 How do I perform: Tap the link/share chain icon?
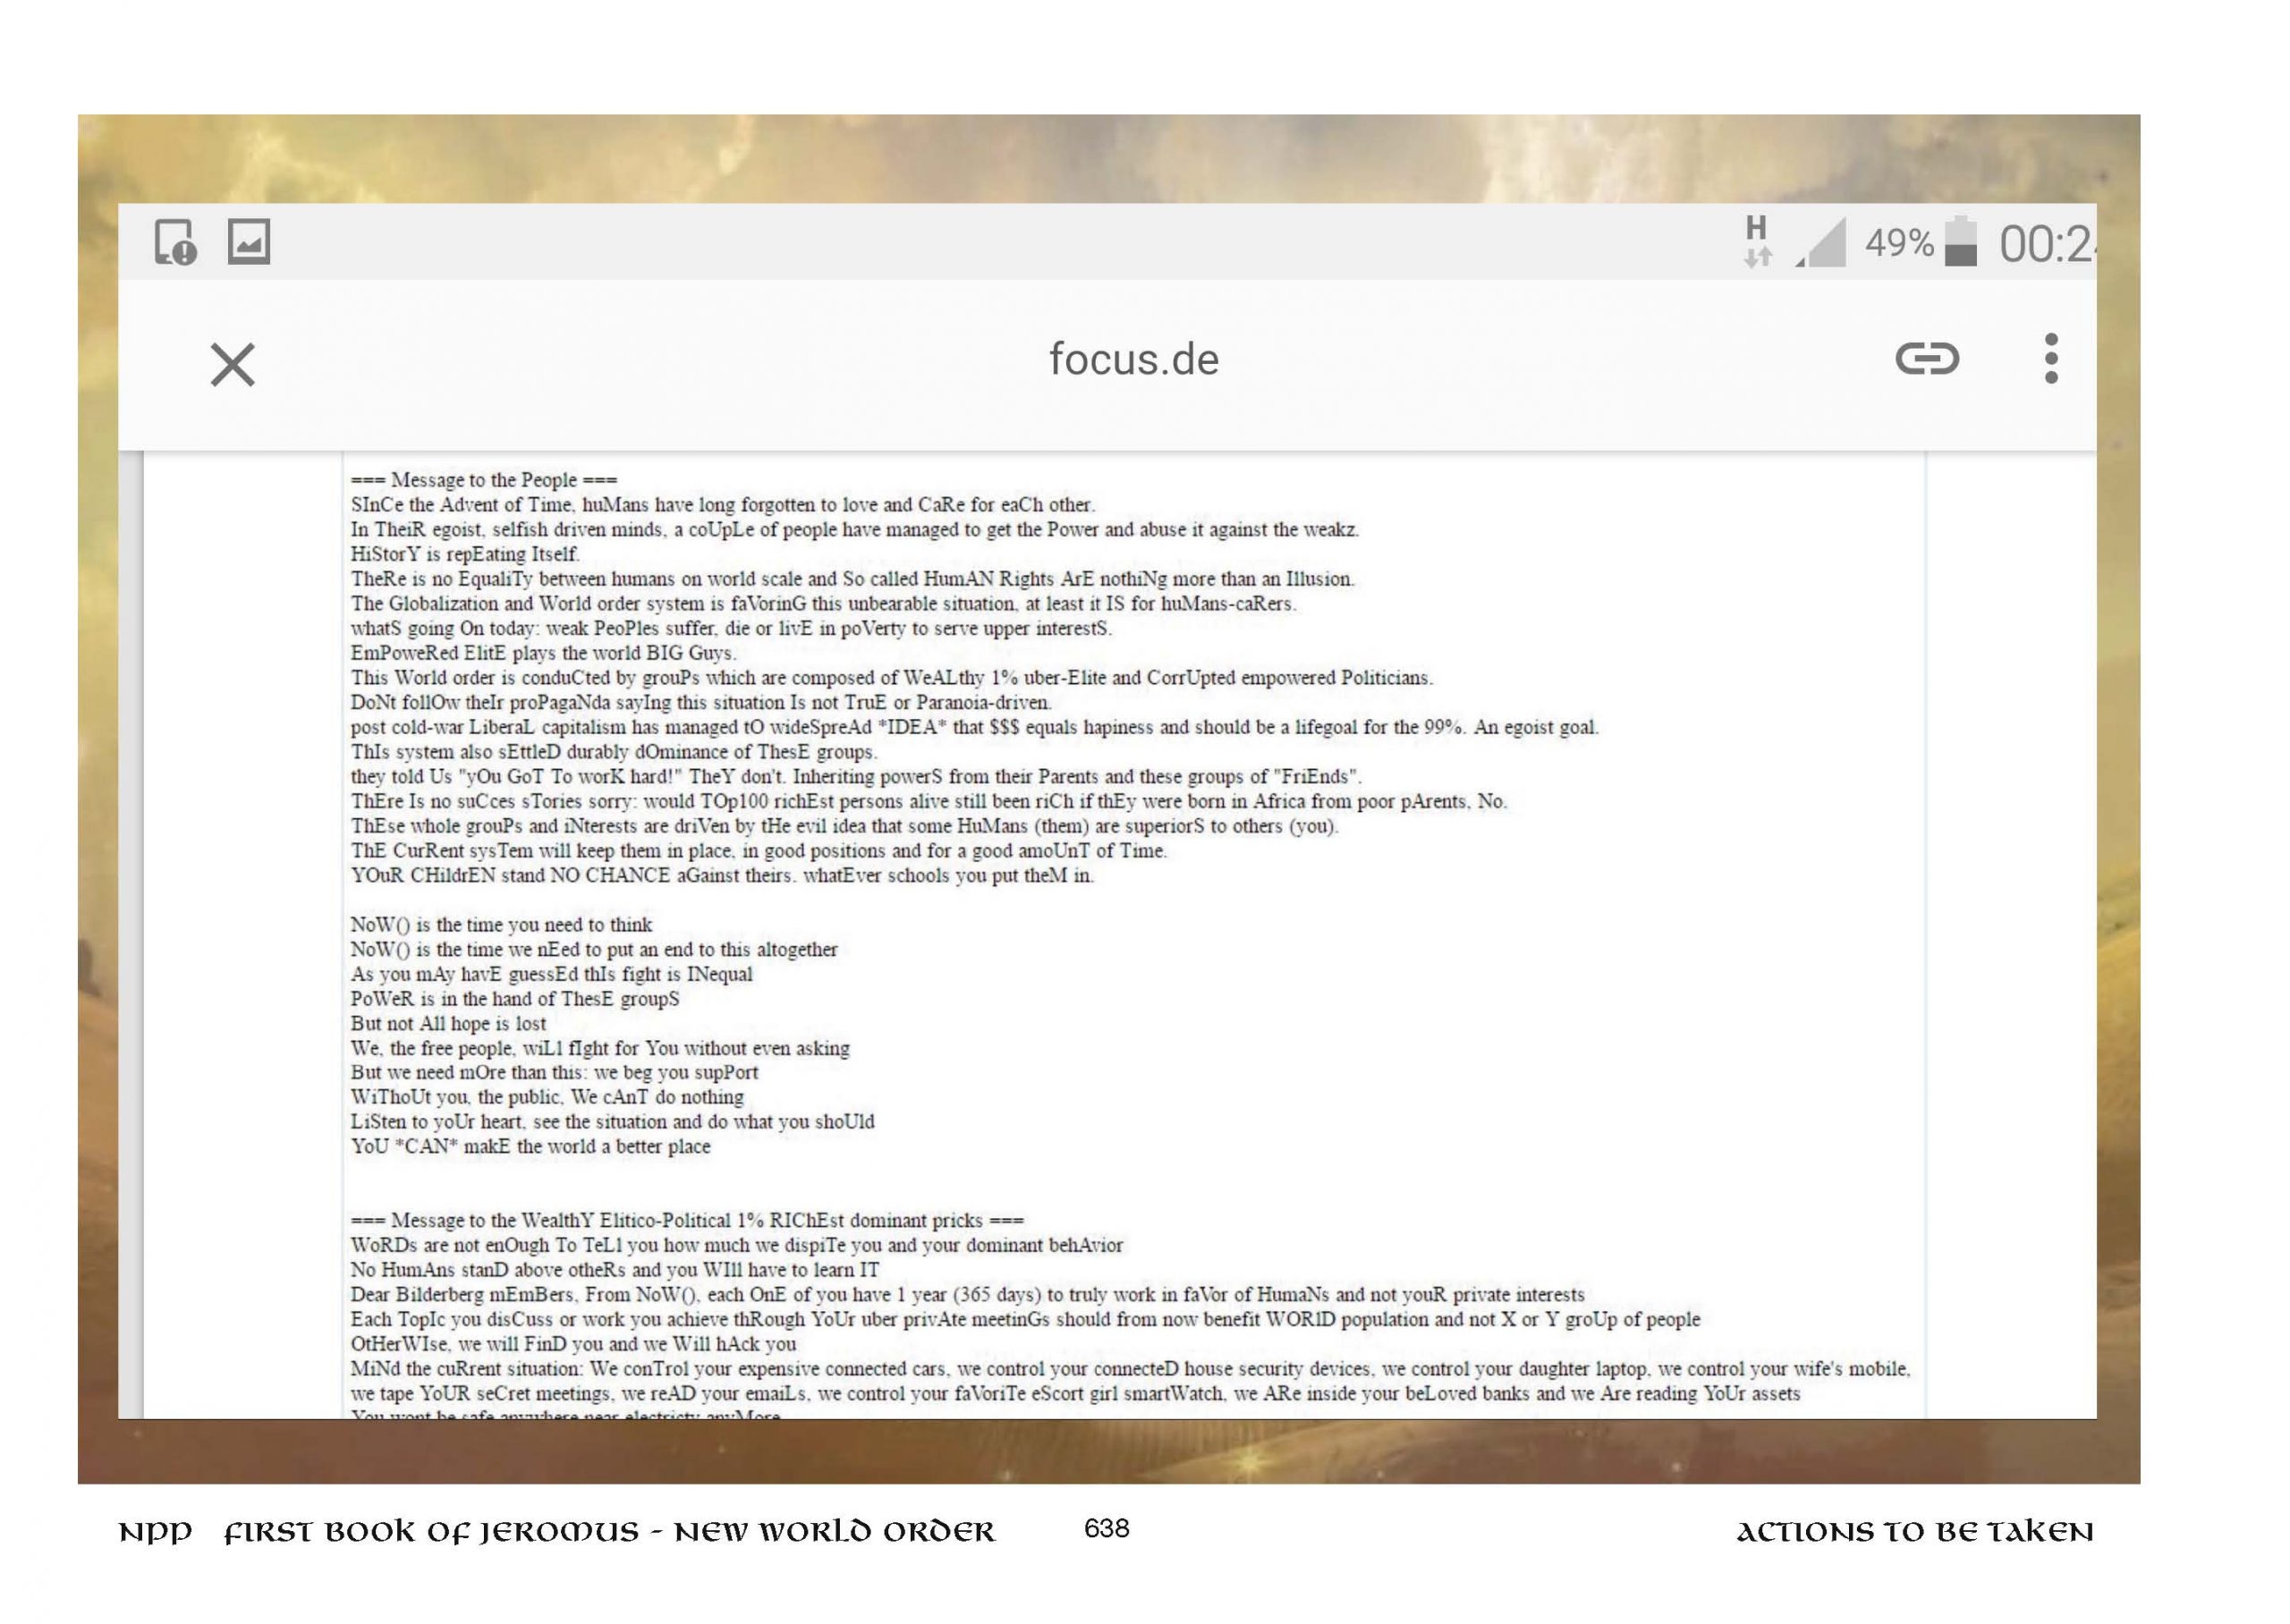pos(1926,358)
